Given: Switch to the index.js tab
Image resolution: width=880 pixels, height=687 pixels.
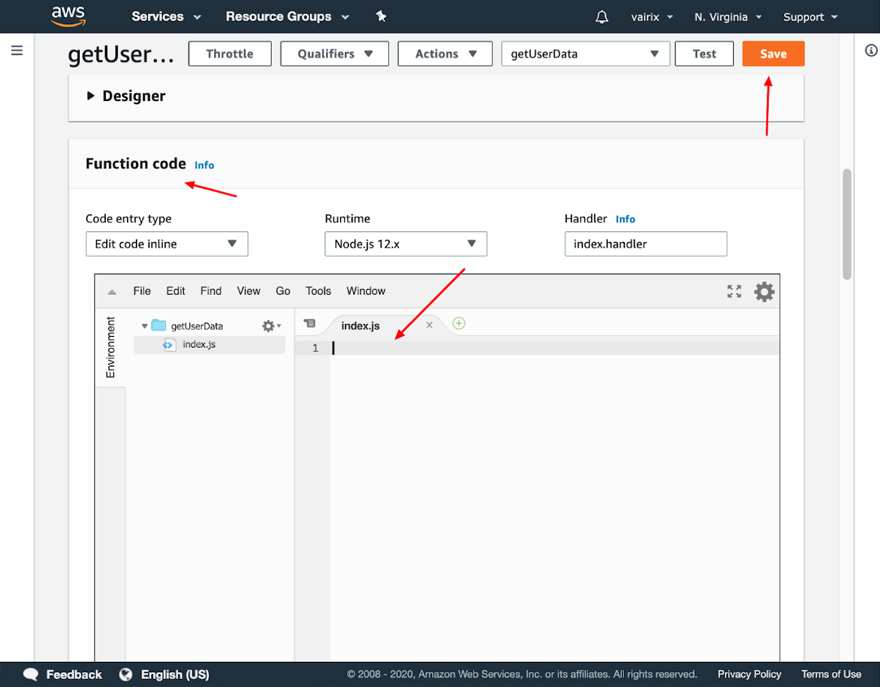Looking at the screenshot, I should tap(360, 326).
